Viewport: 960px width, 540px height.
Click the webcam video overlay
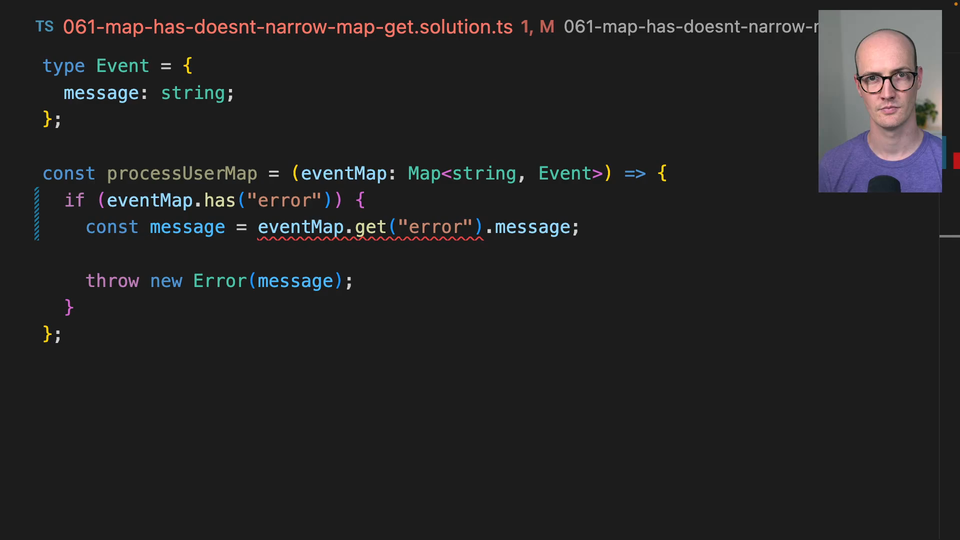(879, 101)
